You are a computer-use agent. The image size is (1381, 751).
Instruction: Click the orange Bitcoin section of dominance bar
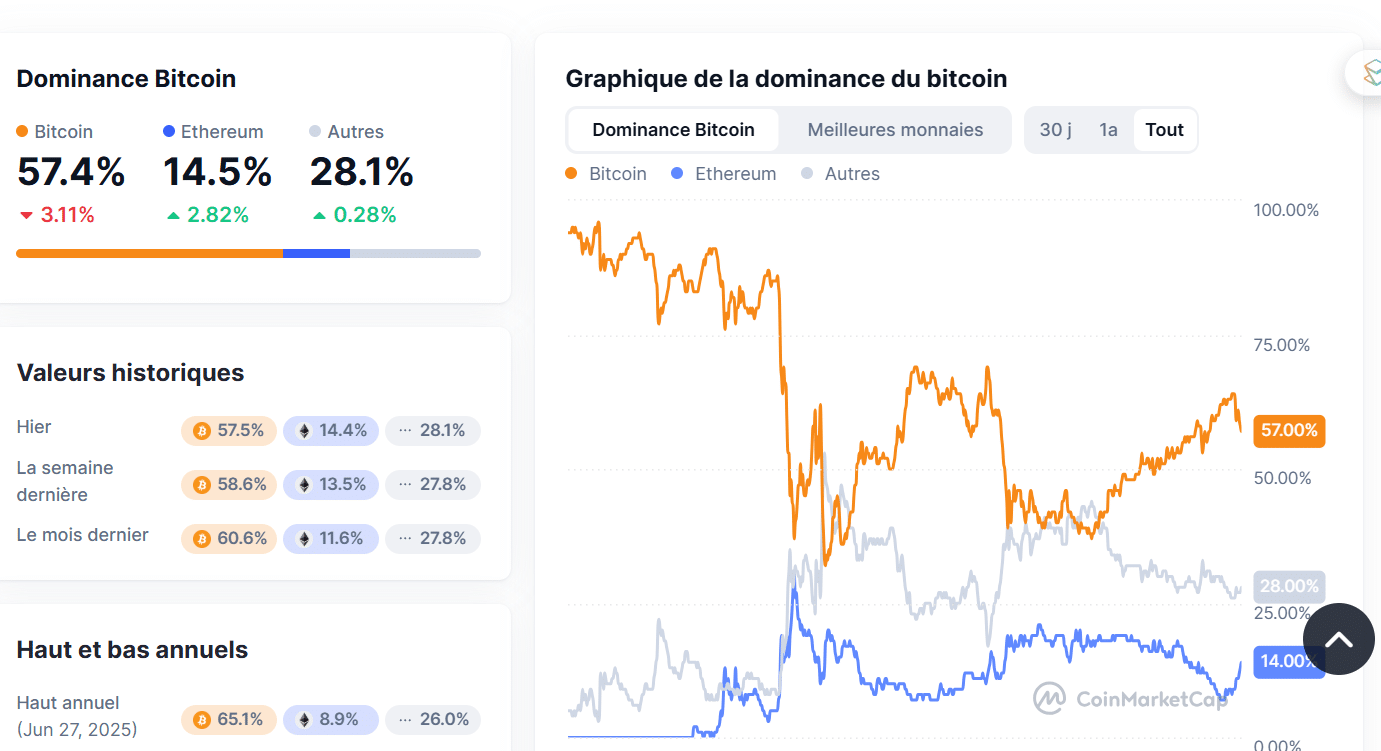(149, 254)
